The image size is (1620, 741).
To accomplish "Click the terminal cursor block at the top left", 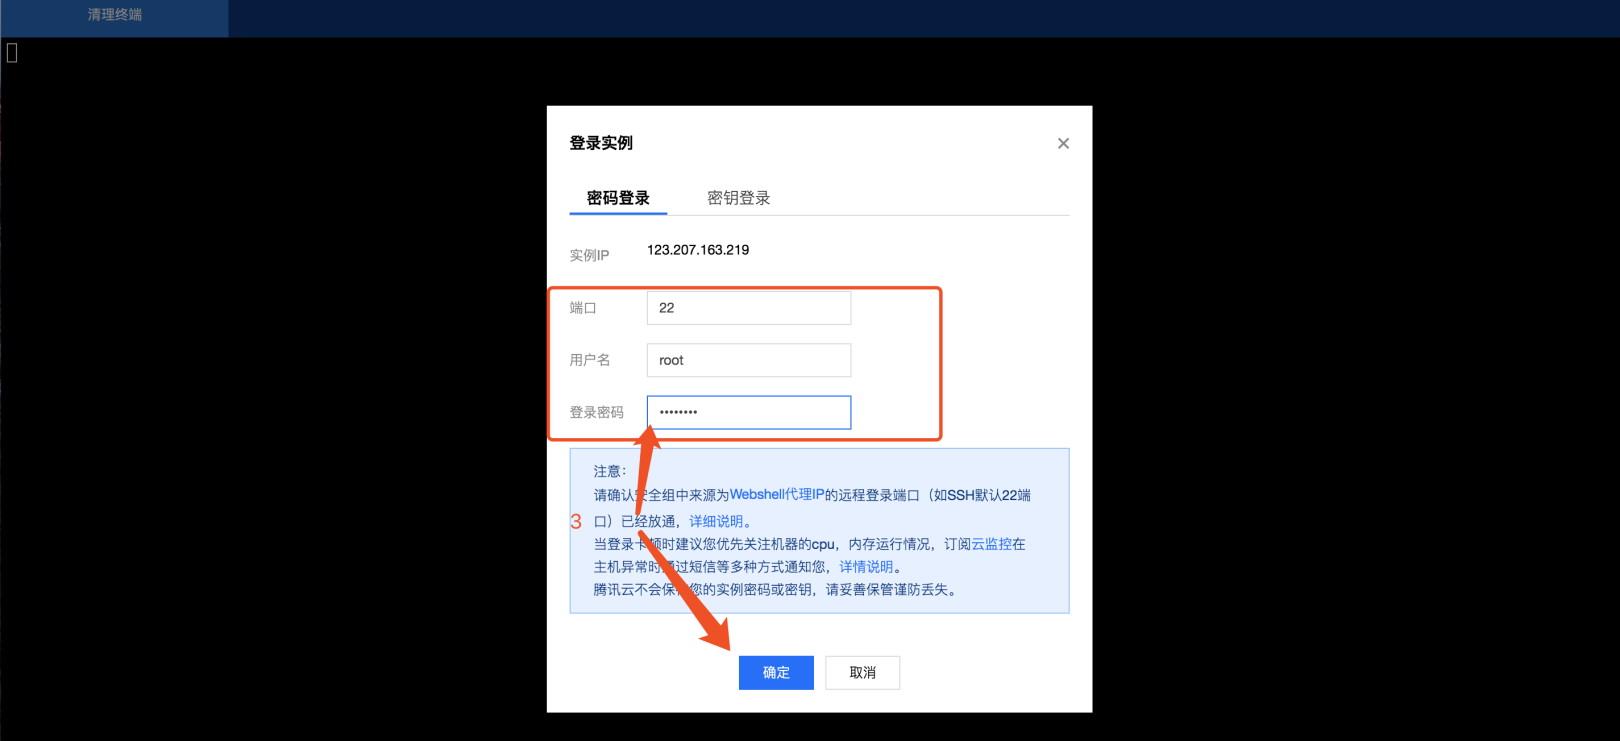I will pyautogui.click(x=12, y=52).
